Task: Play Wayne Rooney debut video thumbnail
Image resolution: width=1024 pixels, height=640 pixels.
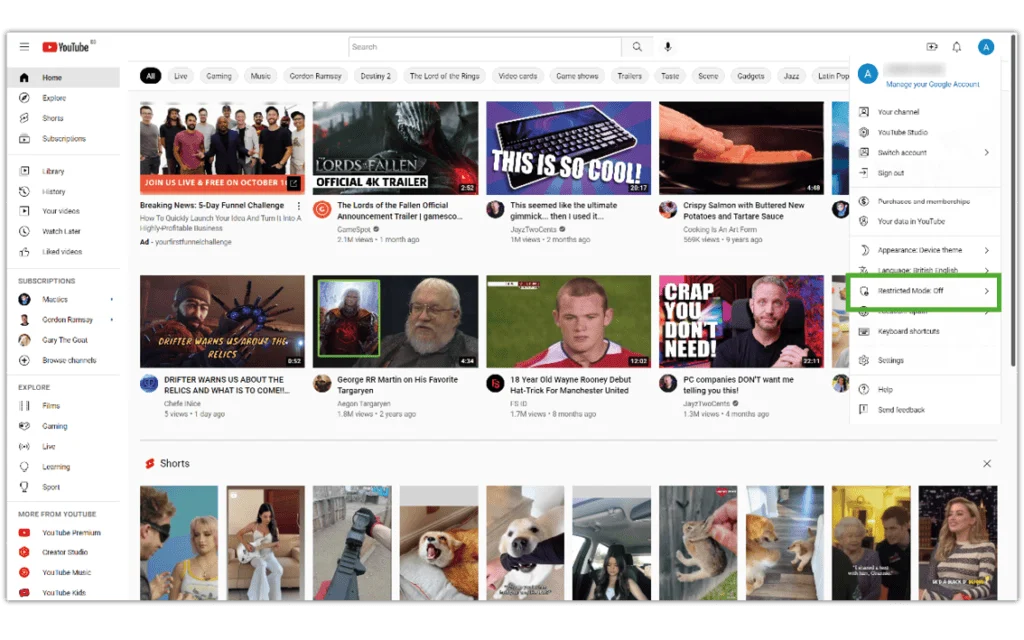Action: (x=568, y=321)
